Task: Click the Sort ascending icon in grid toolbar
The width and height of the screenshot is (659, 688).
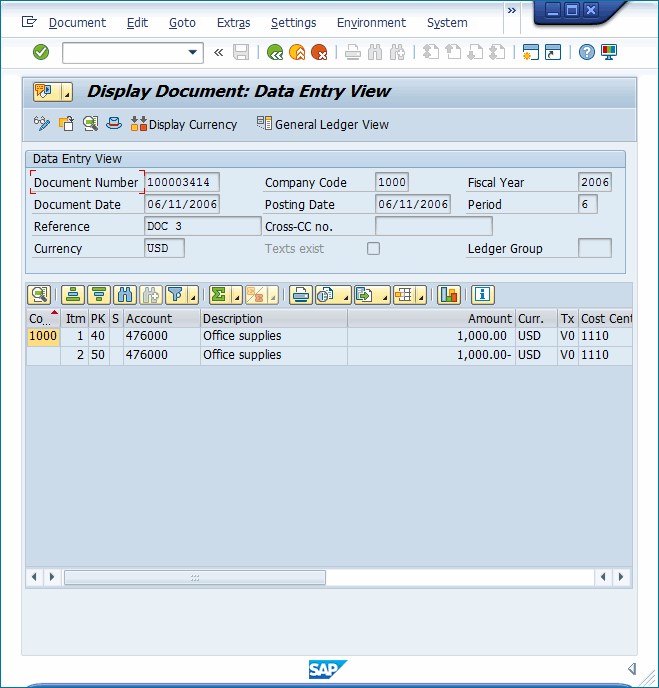Action: tap(73, 295)
